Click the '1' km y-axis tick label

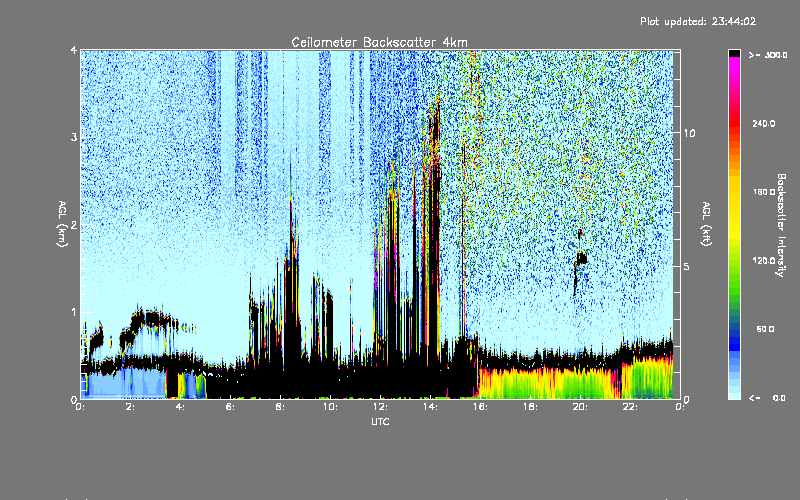[x=74, y=312]
